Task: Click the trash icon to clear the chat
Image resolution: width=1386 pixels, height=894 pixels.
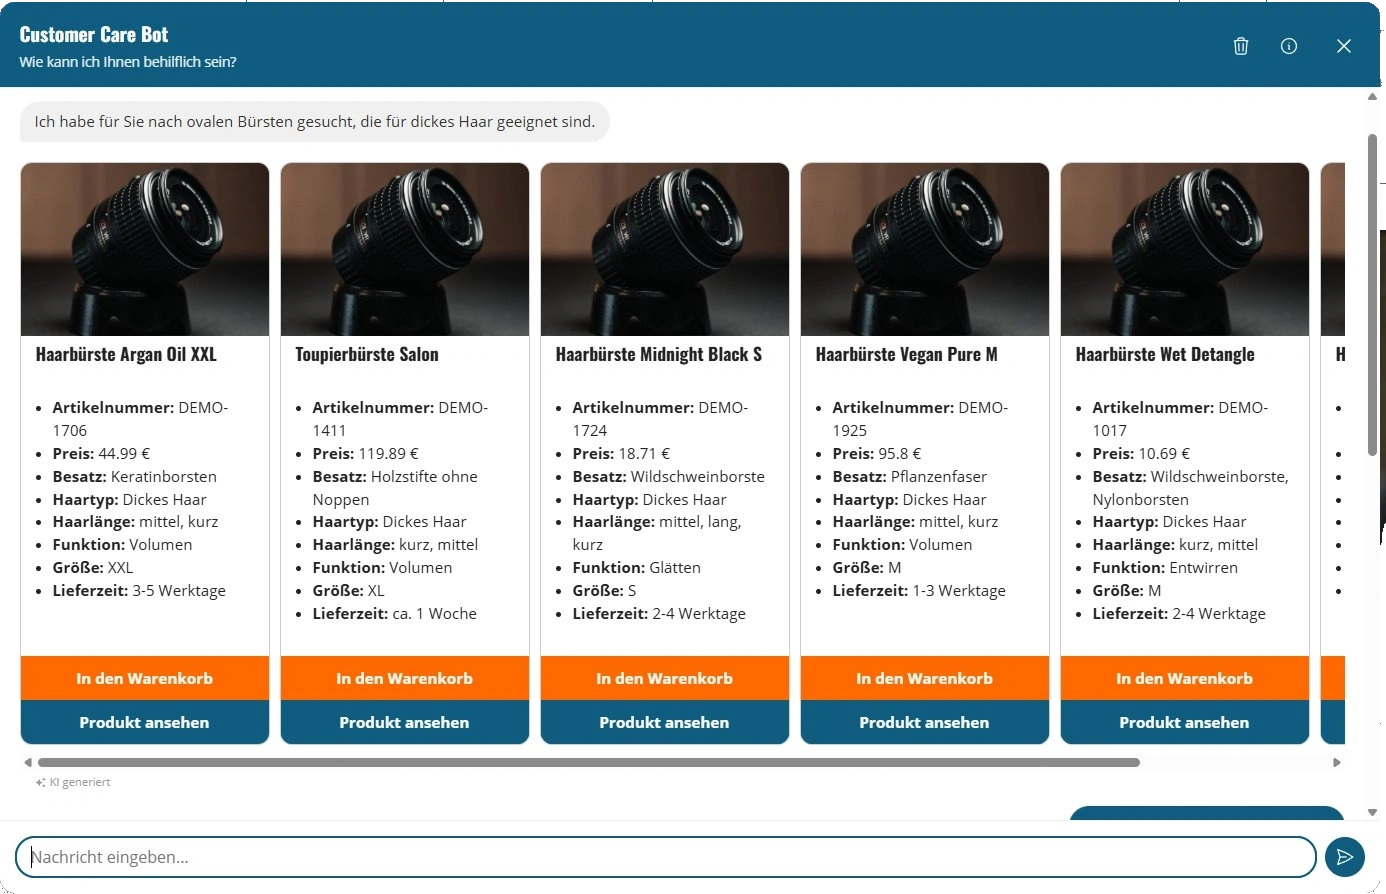Action: click(x=1241, y=46)
